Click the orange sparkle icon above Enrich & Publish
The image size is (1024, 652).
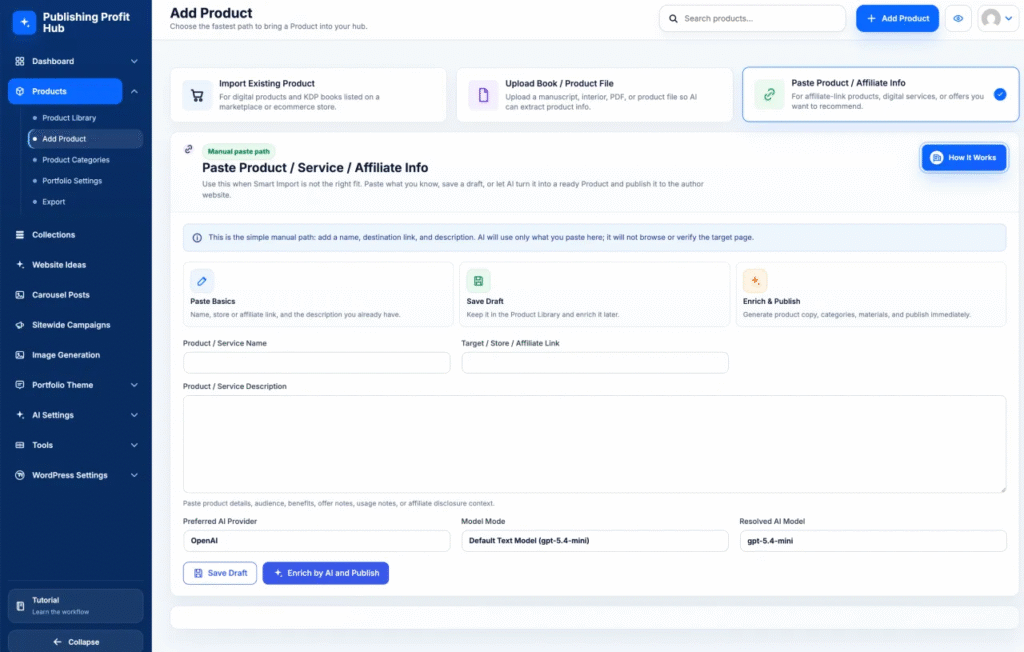pyautogui.click(x=755, y=281)
